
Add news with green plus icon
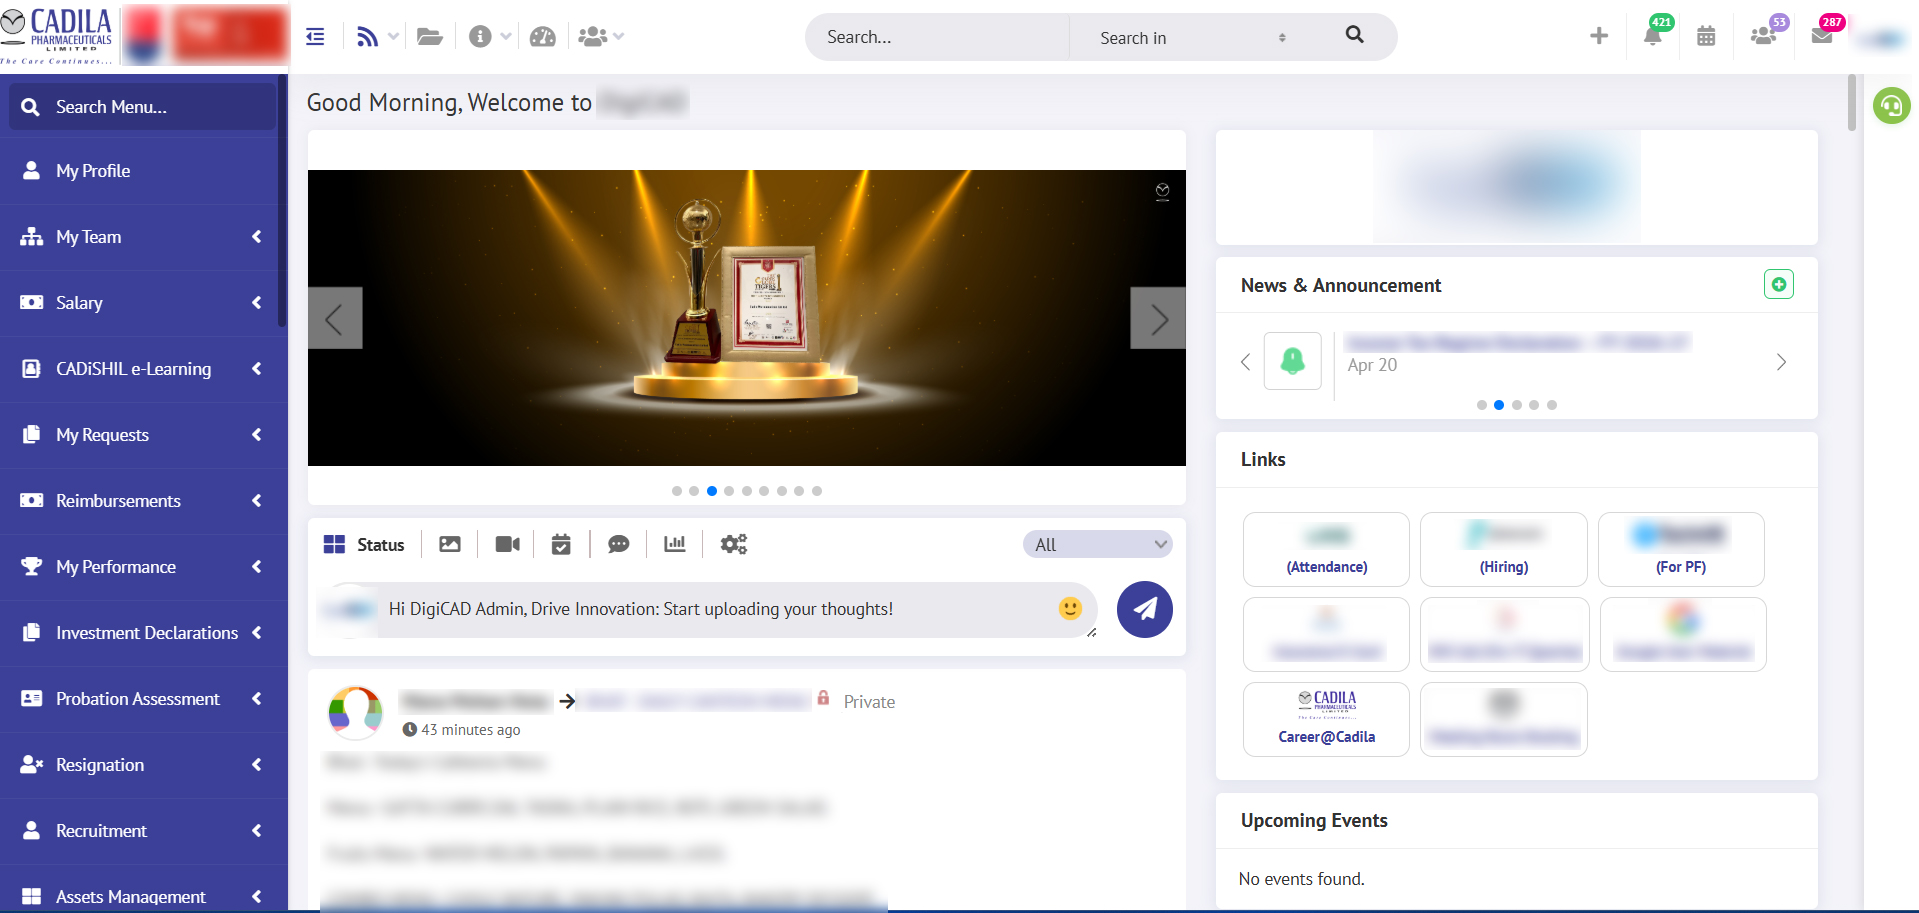(1778, 285)
